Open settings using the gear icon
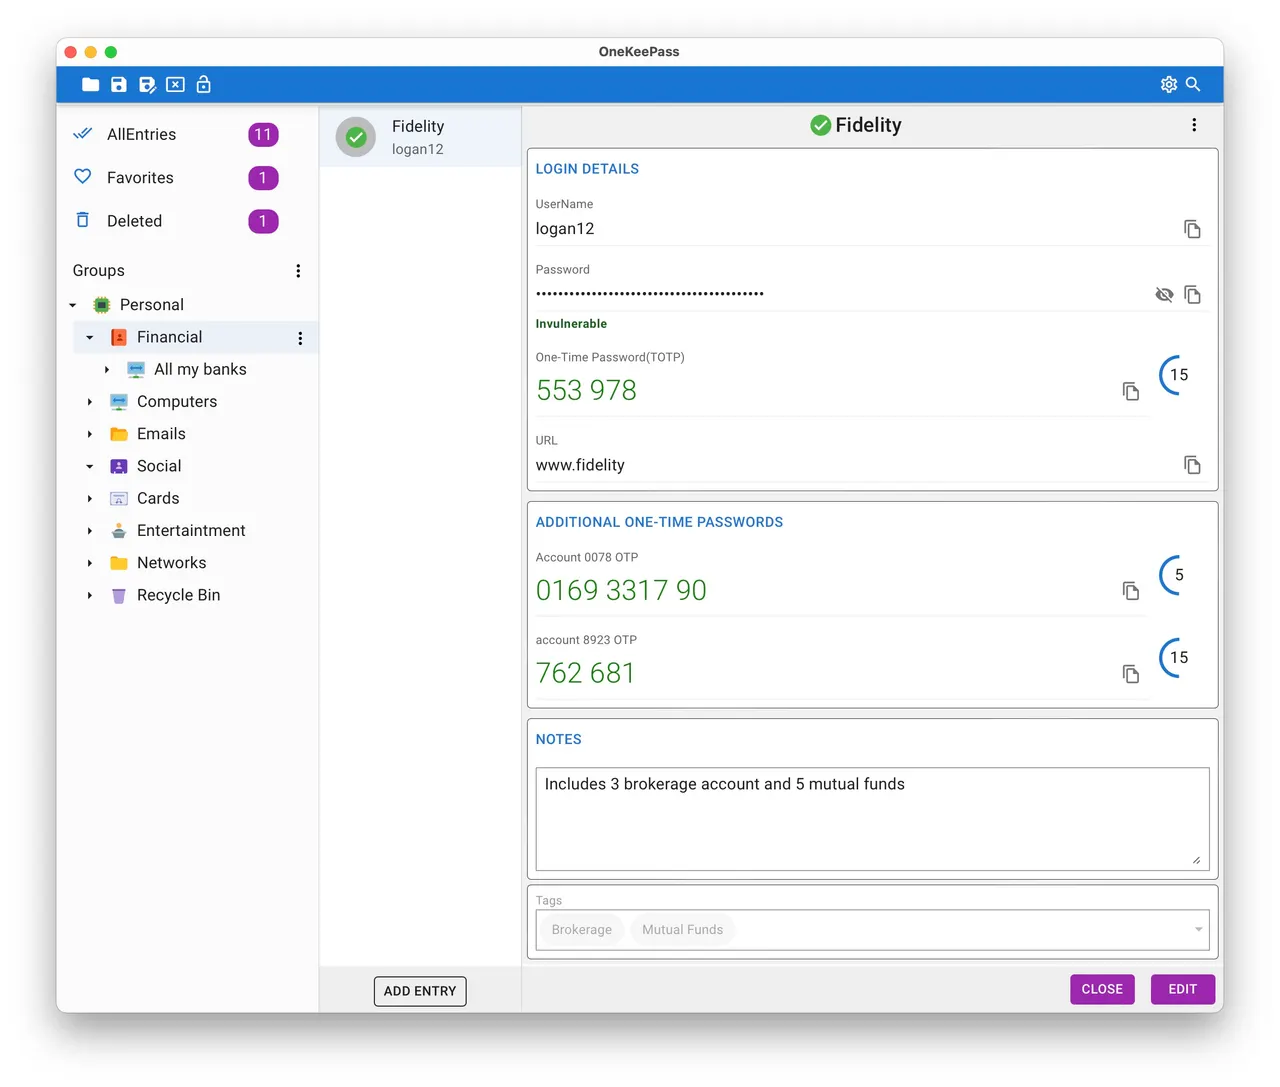Image resolution: width=1280 pixels, height=1087 pixels. pos(1169,85)
